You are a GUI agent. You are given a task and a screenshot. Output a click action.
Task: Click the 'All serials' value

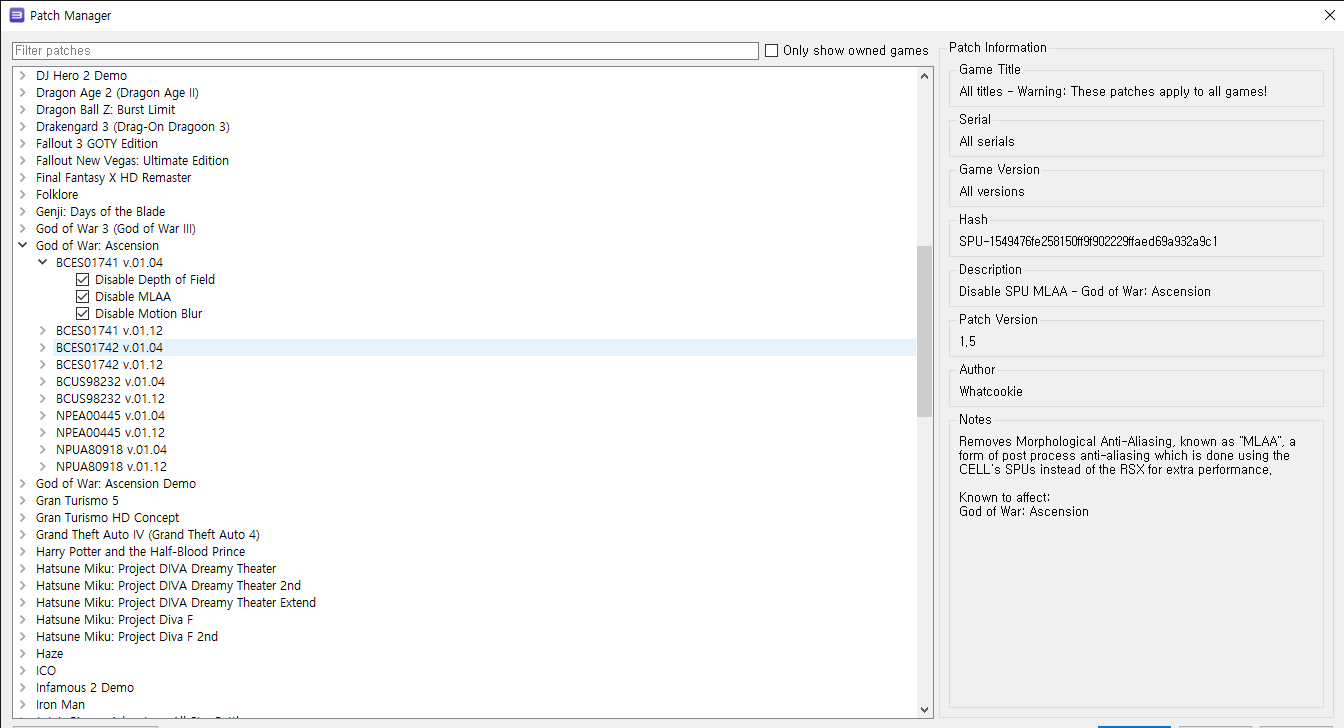click(987, 142)
